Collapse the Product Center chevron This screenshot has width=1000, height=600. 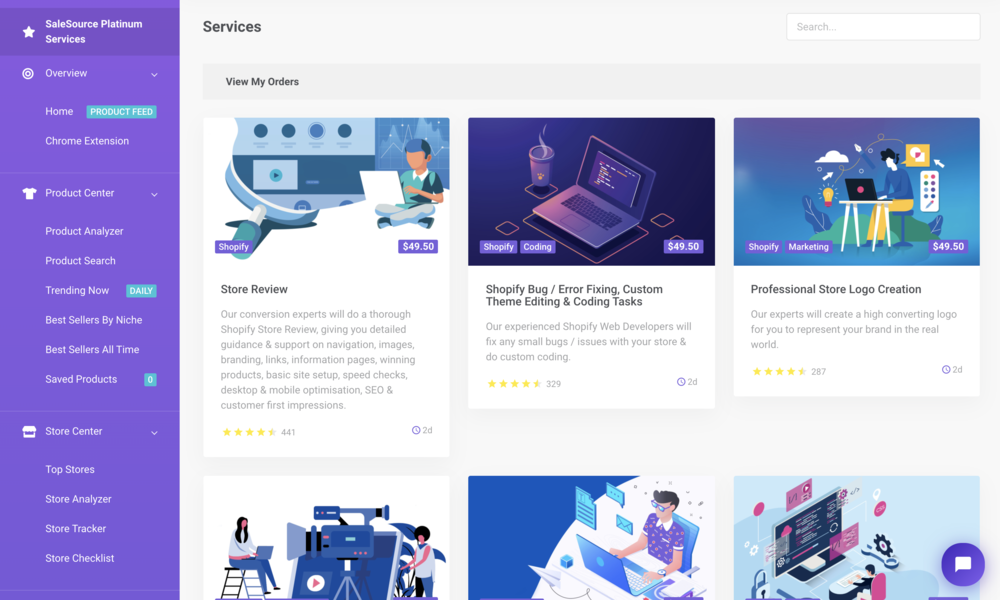[x=154, y=194]
